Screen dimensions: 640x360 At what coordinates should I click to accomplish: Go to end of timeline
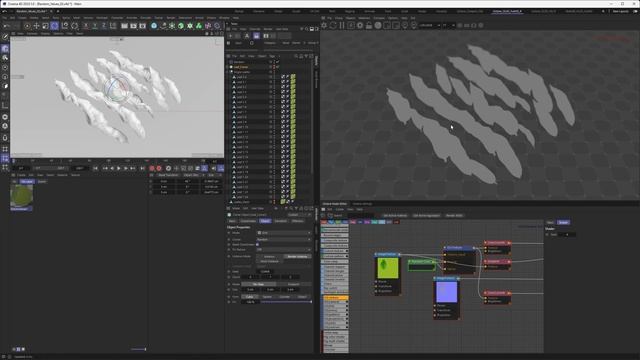[142, 168]
